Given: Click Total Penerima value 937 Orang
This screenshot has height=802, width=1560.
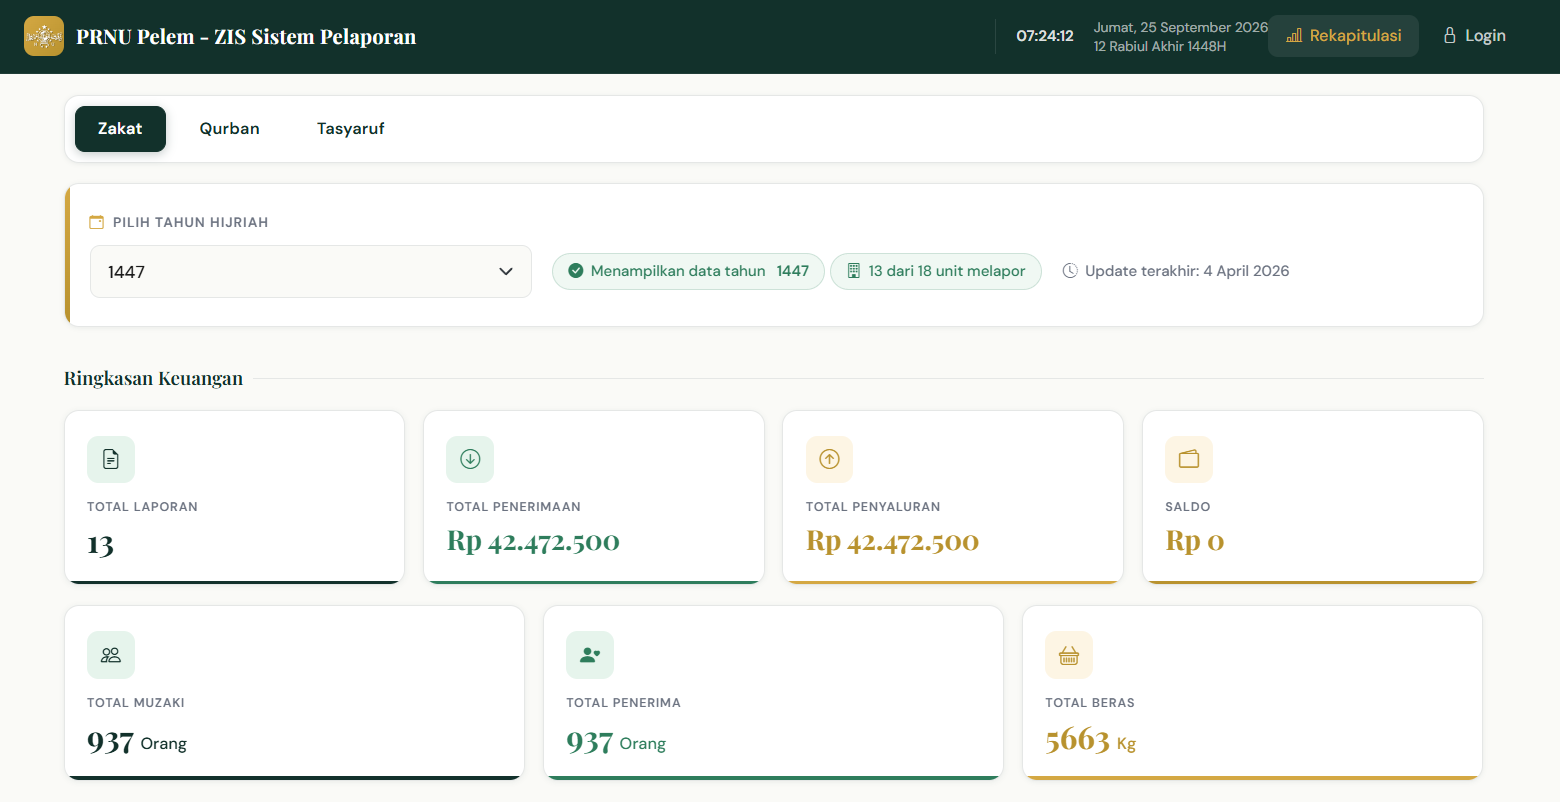Looking at the screenshot, I should pyautogui.click(x=616, y=742).
